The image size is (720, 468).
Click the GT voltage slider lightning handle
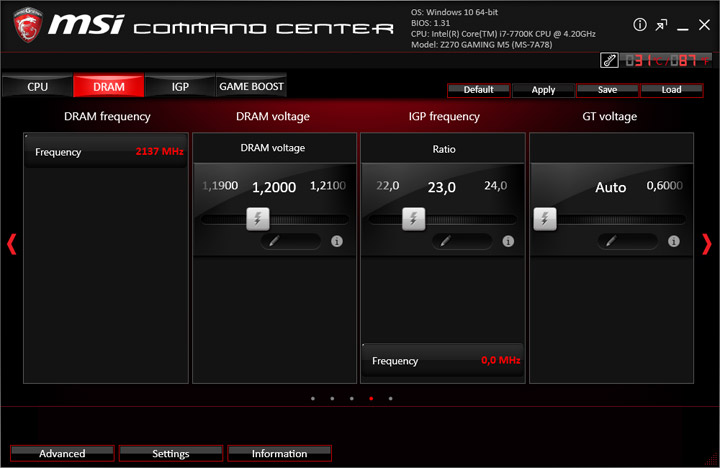pos(545,219)
